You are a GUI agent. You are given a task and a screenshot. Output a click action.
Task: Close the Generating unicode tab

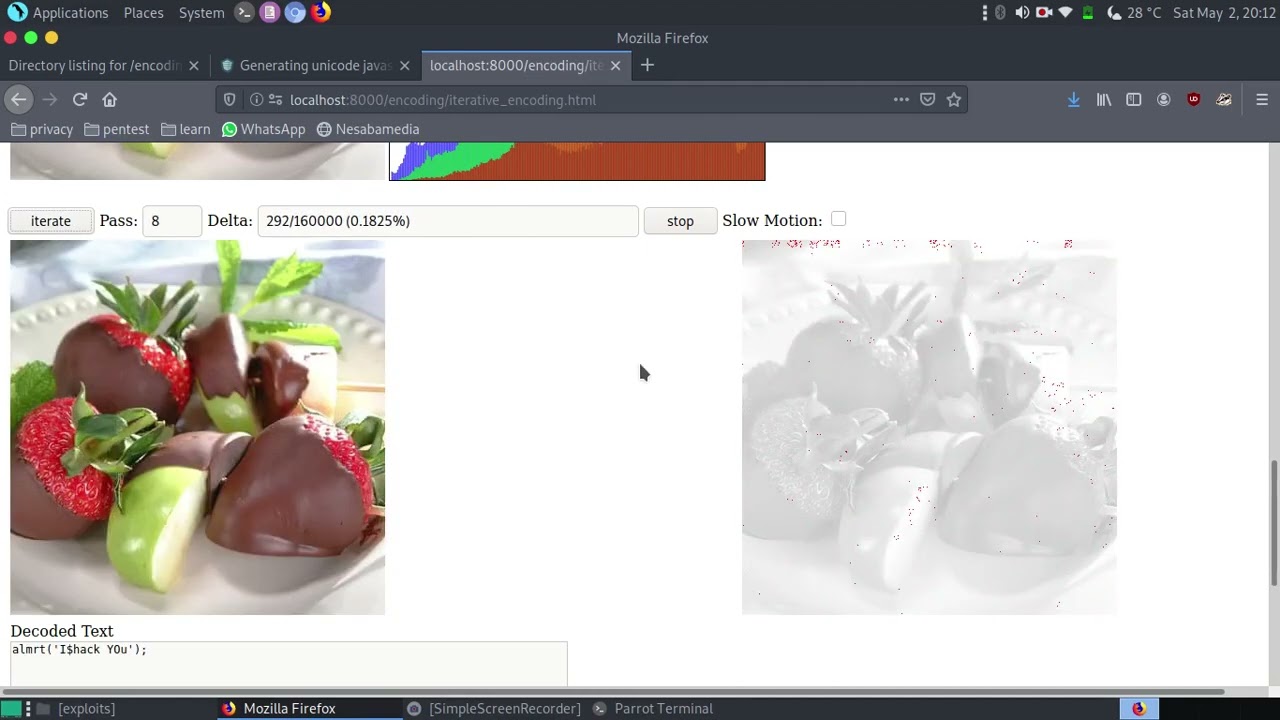tap(405, 65)
